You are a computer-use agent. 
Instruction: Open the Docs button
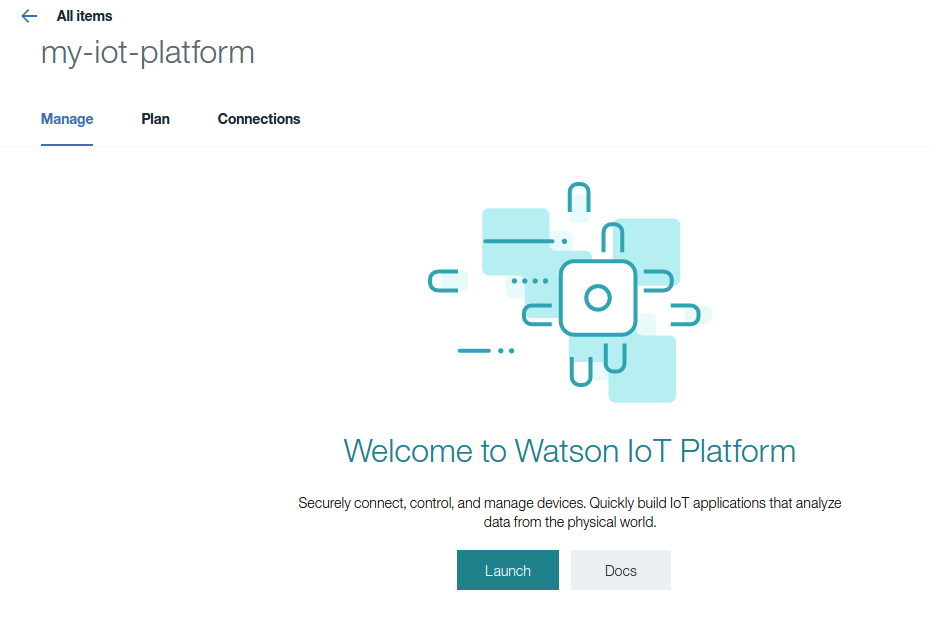620,570
